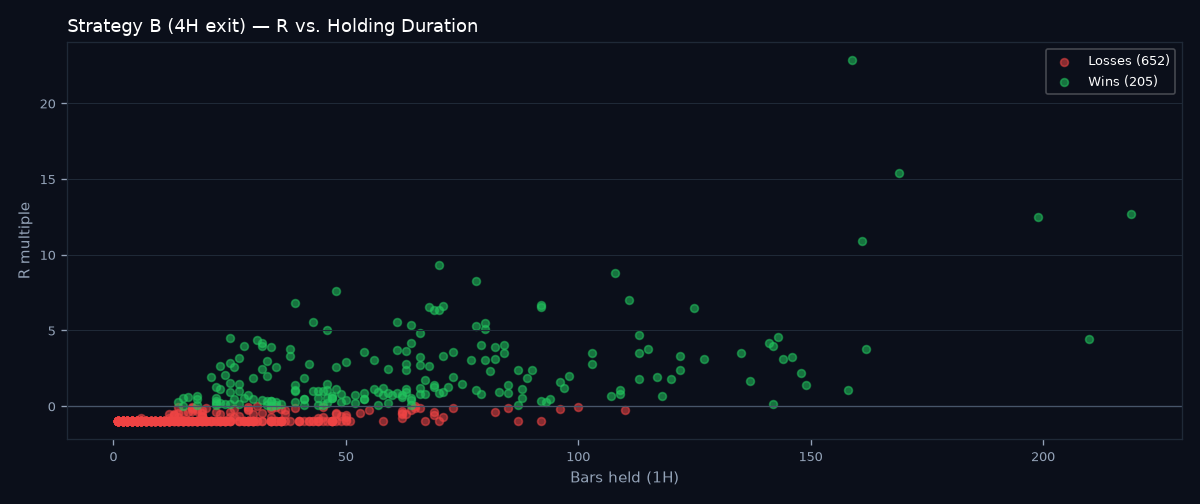
Task: Click the win point near bar 199, R 12.5
Action: coord(1038,217)
